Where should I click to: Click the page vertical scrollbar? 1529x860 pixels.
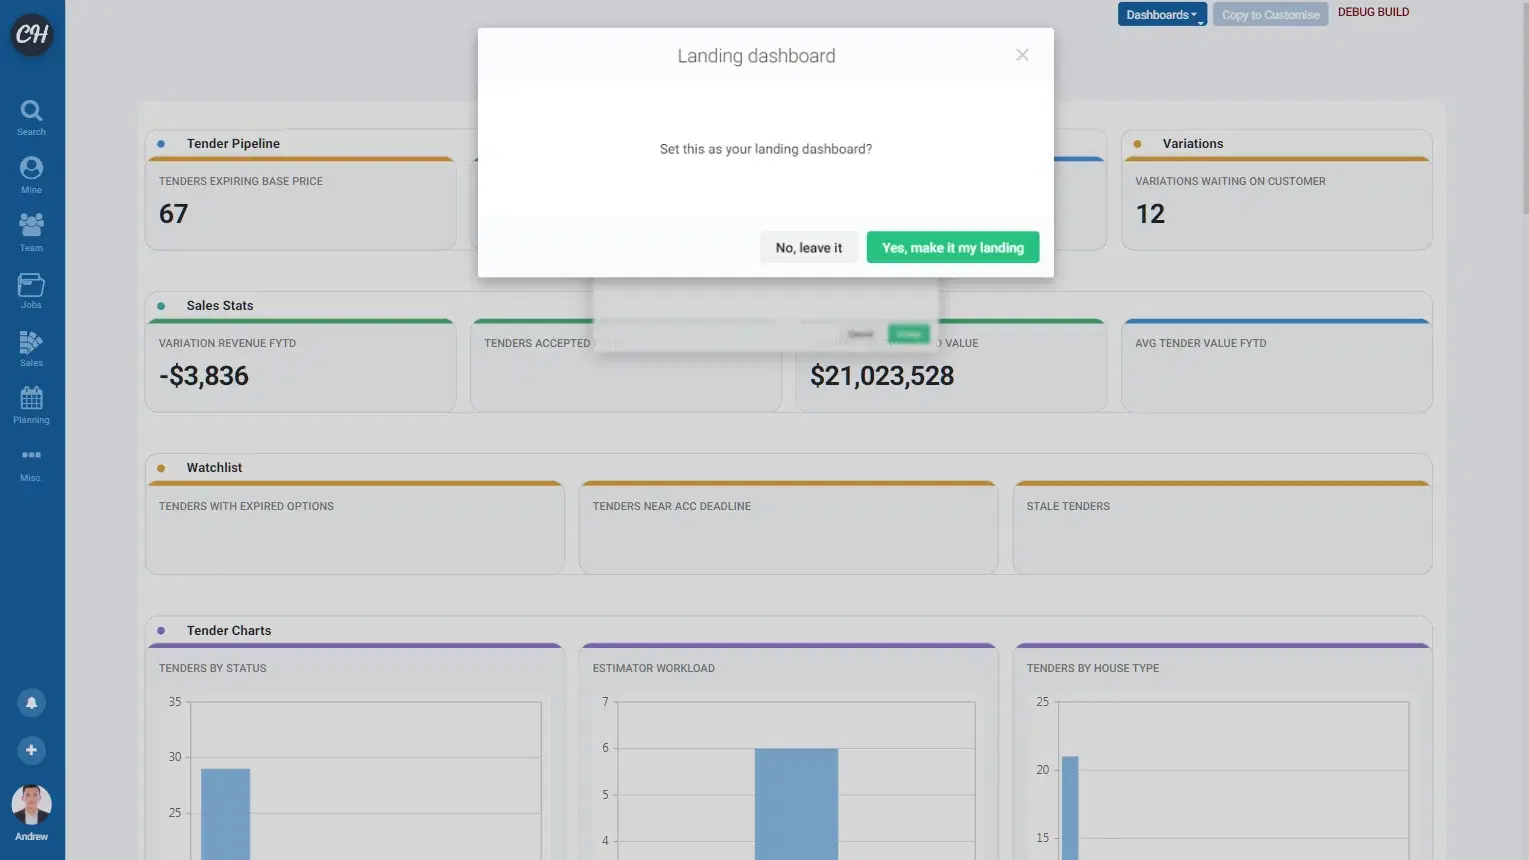click(1524, 110)
